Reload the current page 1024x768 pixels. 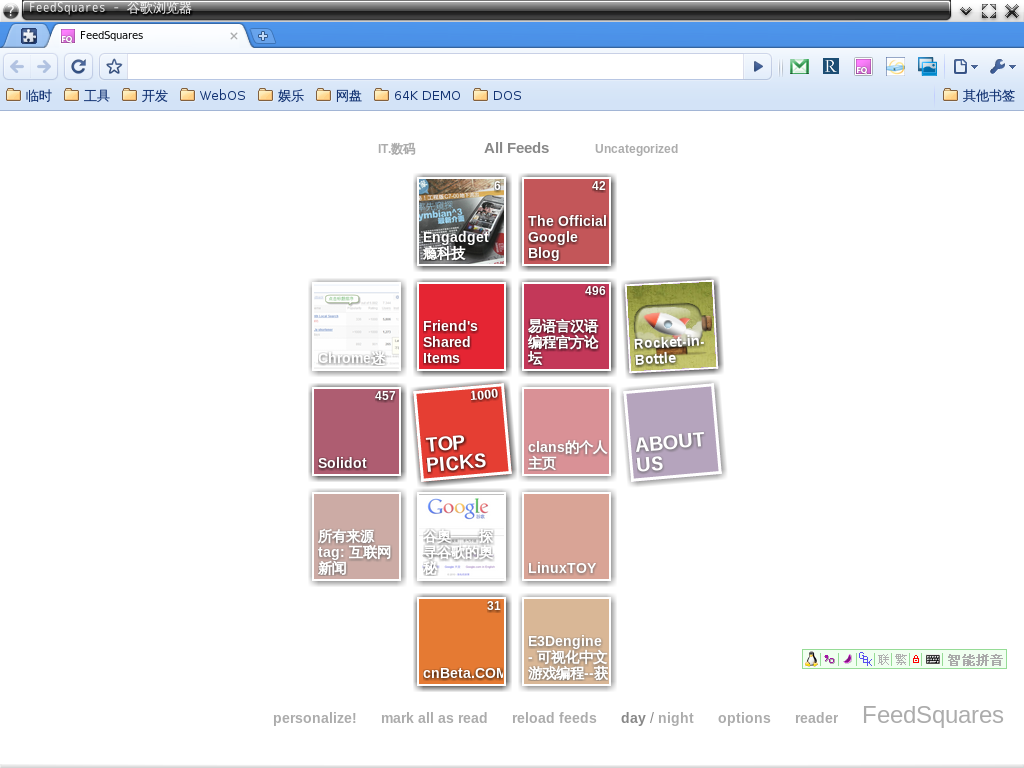click(78, 67)
